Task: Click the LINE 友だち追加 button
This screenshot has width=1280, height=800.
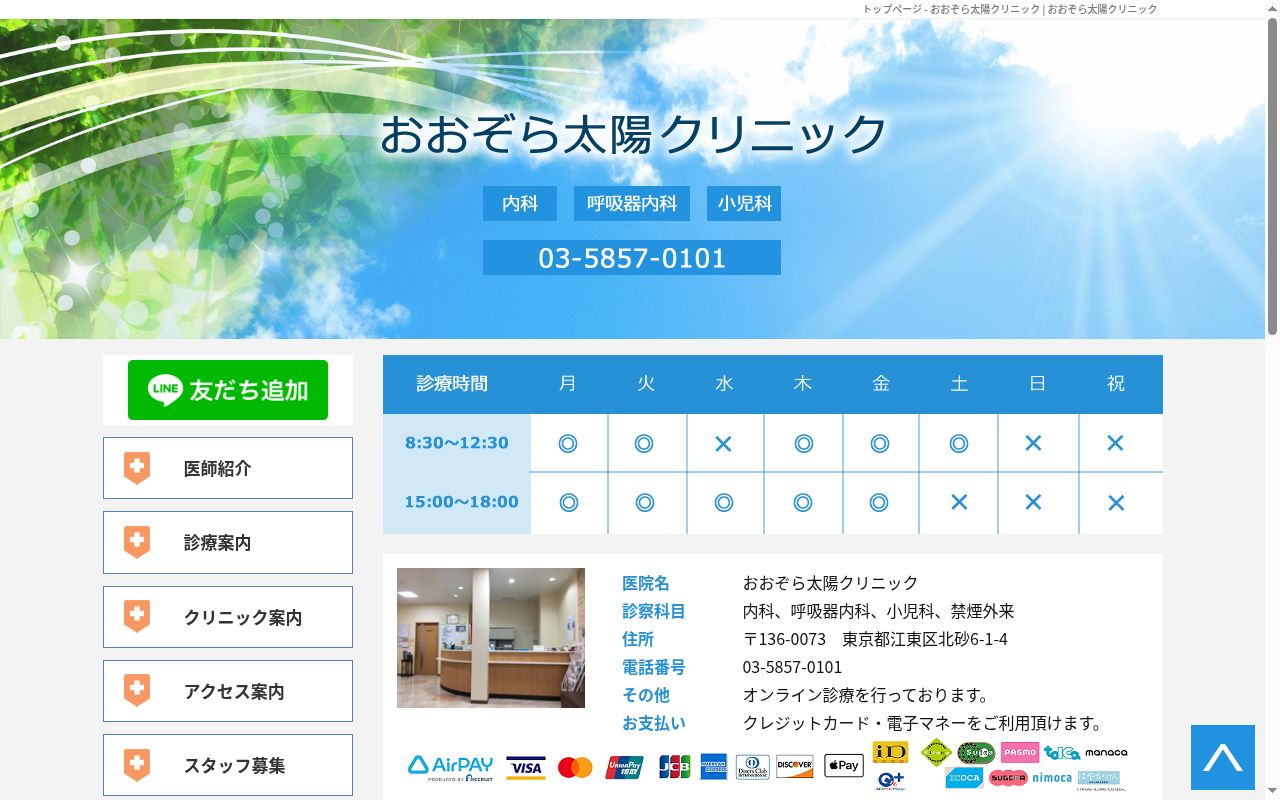Action: click(228, 390)
